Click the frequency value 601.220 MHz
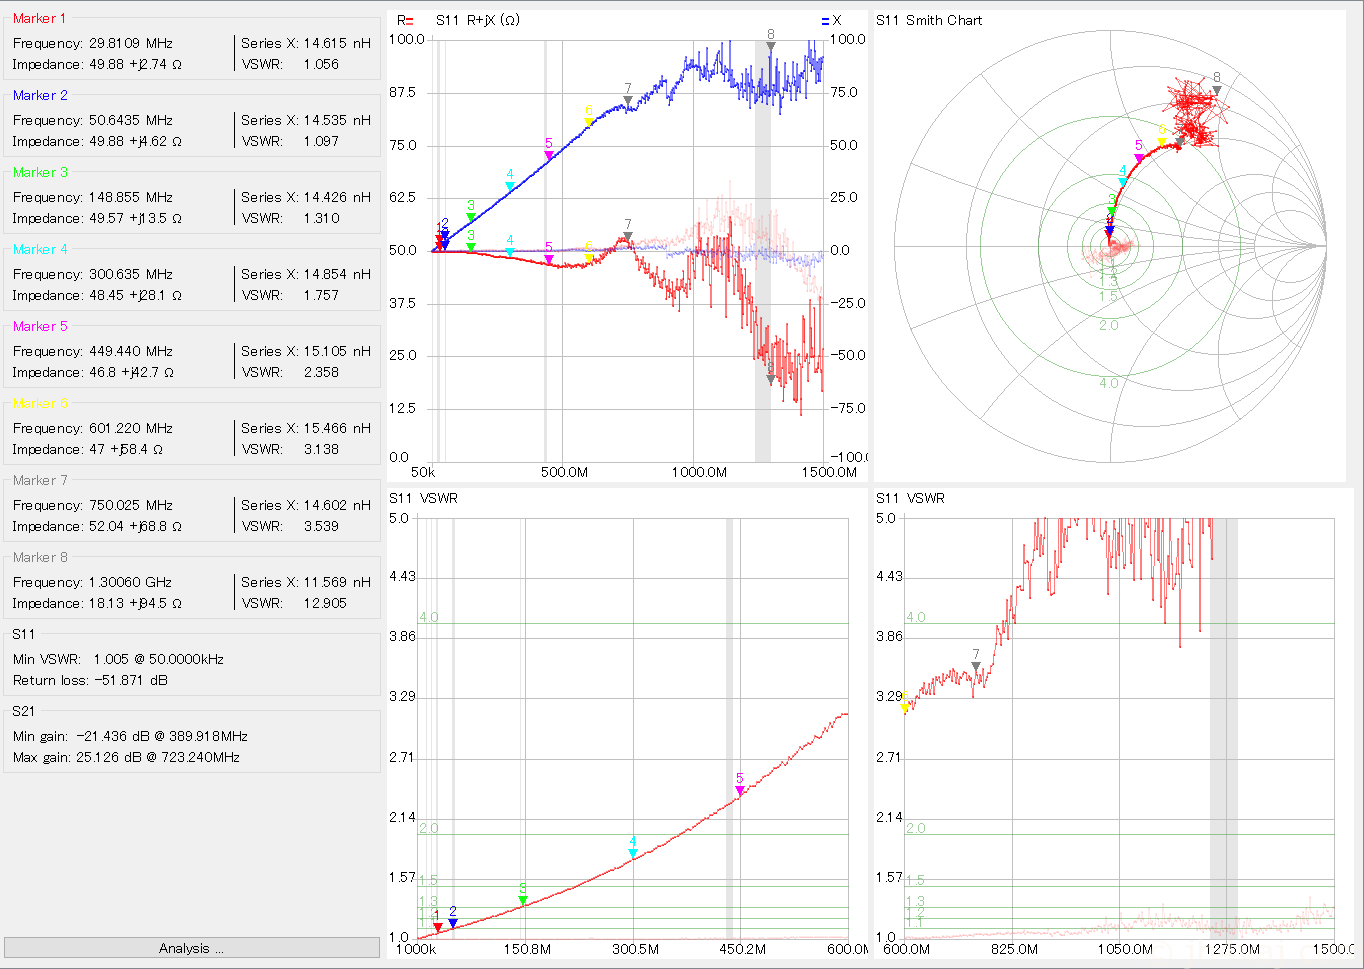The image size is (1364, 969). click(x=131, y=428)
